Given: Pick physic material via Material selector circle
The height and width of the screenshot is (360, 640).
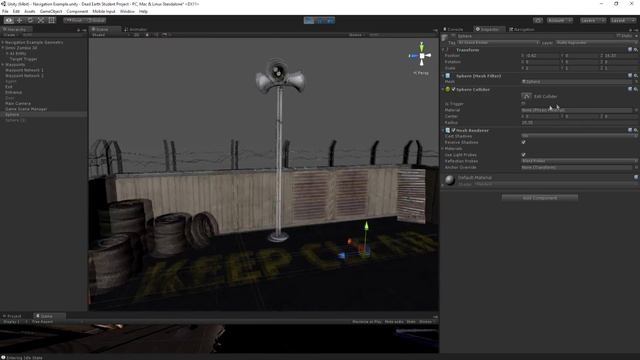Looking at the screenshot, I should tap(636, 110).
